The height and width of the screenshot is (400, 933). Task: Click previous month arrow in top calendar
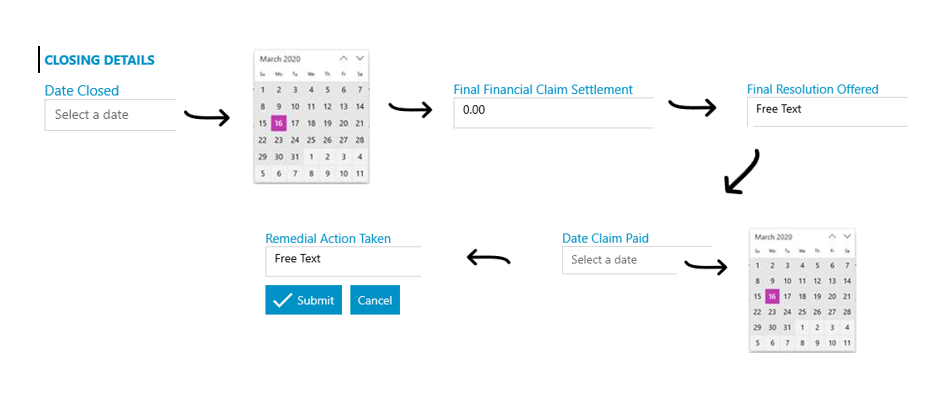point(343,58)
